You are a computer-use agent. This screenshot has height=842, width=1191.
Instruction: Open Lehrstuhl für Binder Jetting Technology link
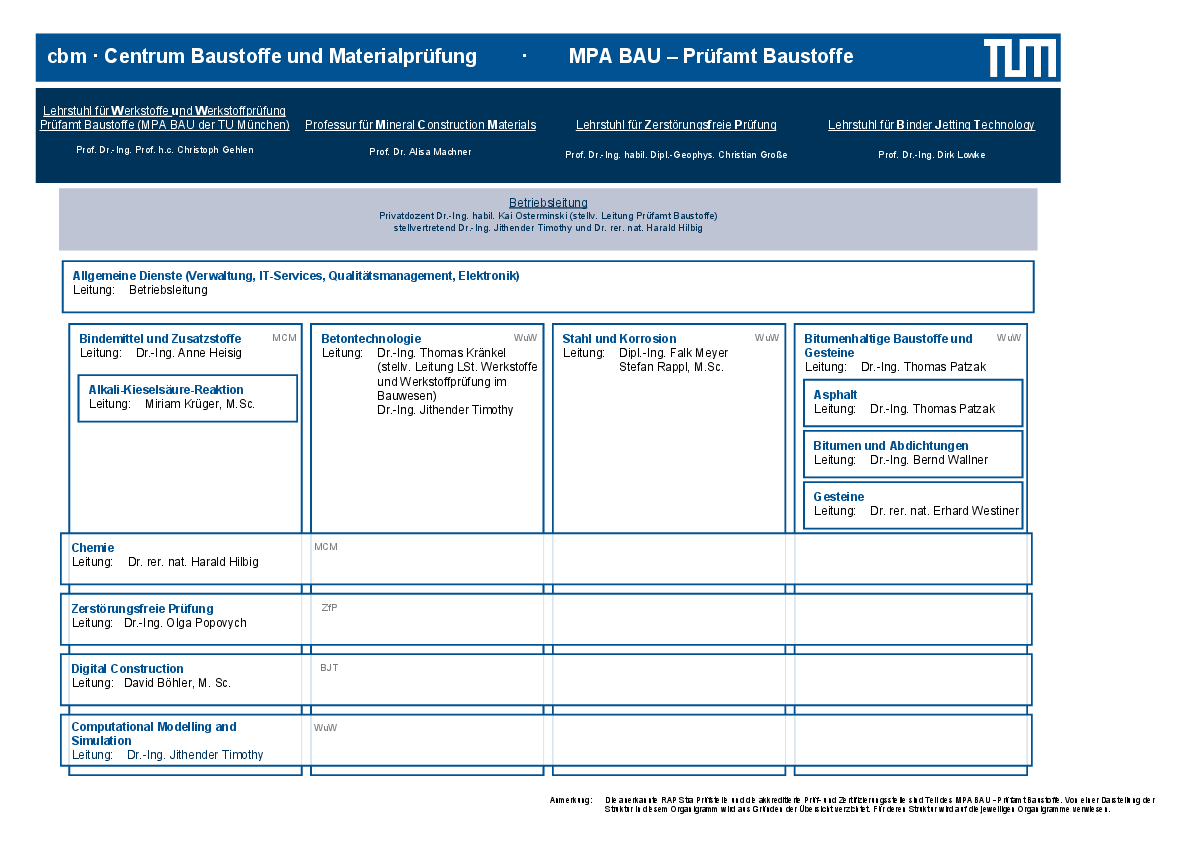click(931, 125)
